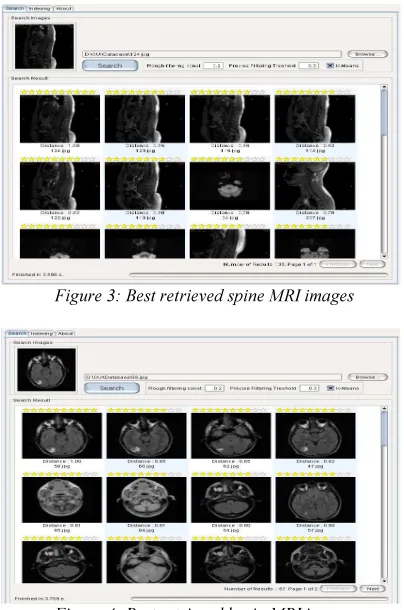This screenshot has height=610, width=404.
Task: Select spine result thumbnail 123.jpg
Action: tap(145, 119)
